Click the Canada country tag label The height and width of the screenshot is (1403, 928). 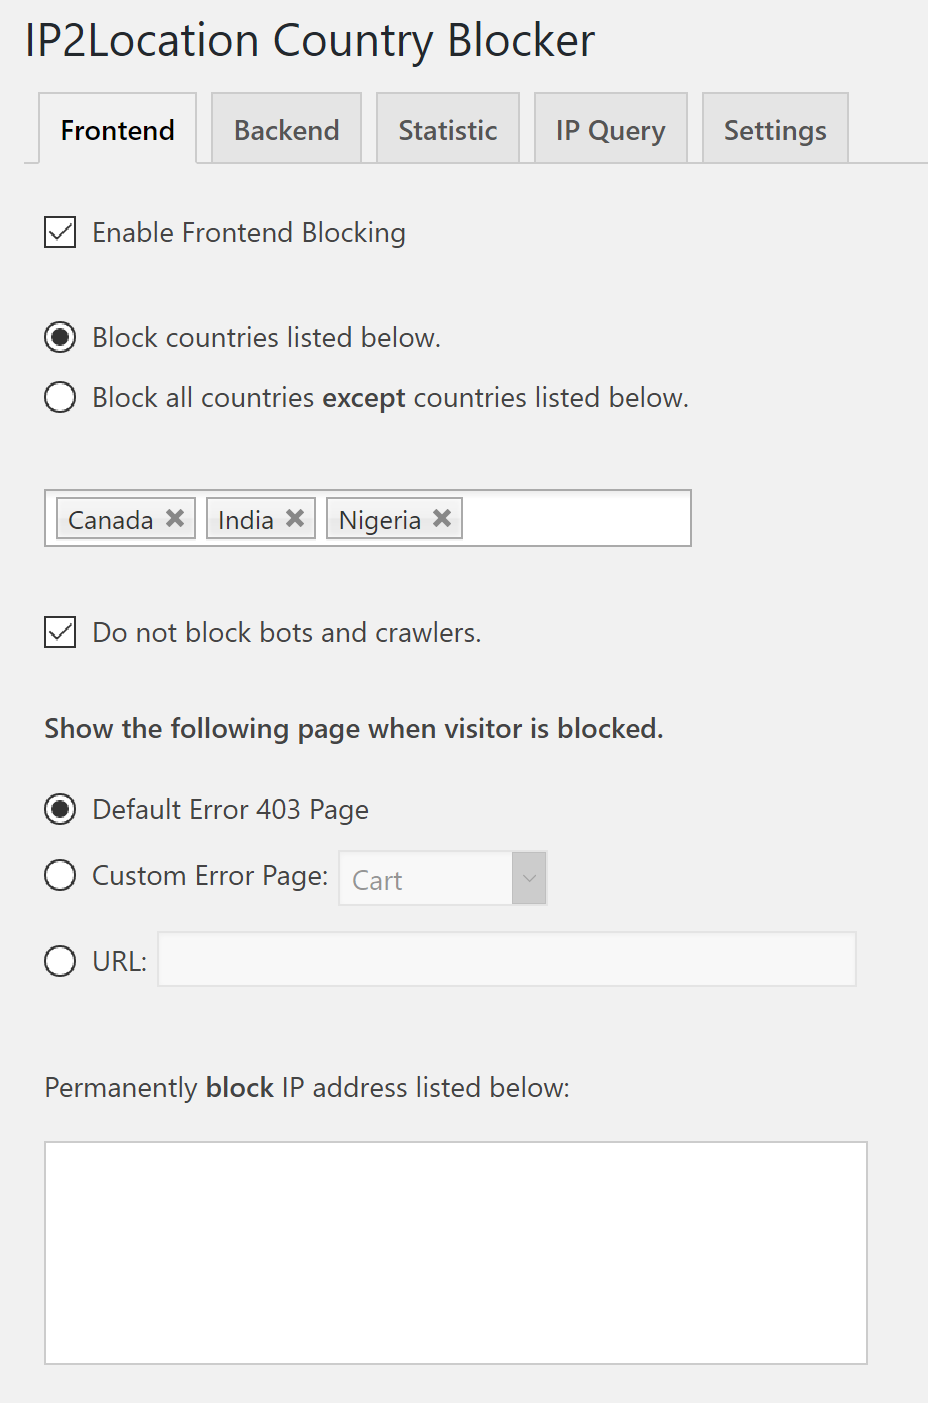click(111, 520)
